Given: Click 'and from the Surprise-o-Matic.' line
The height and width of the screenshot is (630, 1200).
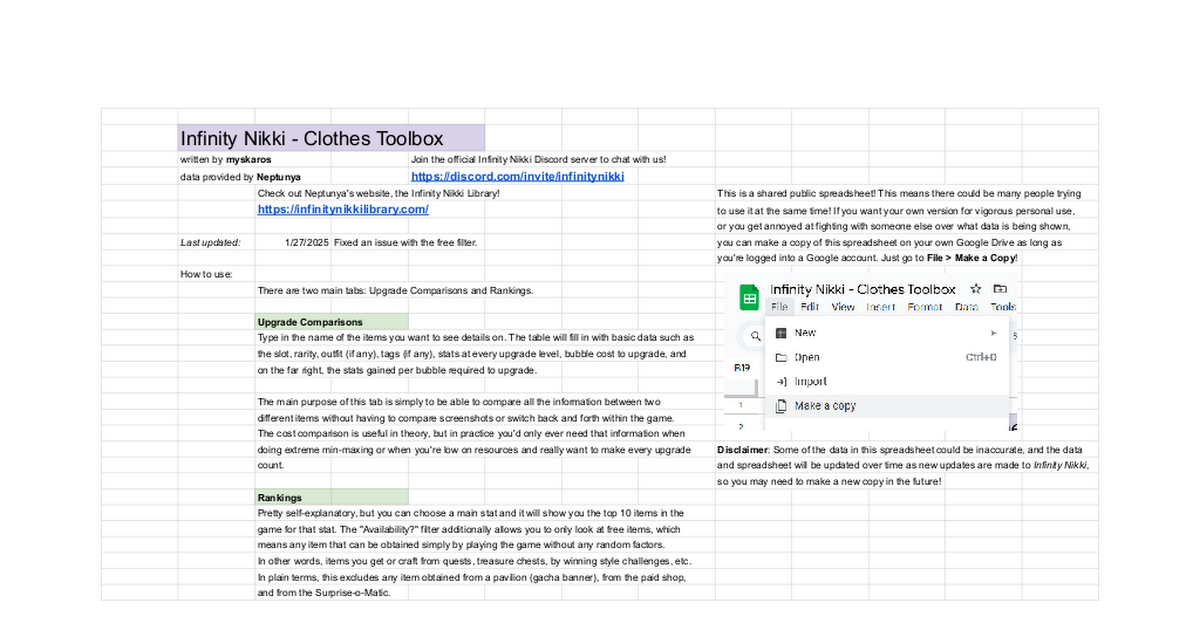Looking at the screenshot, I should 324,593.
